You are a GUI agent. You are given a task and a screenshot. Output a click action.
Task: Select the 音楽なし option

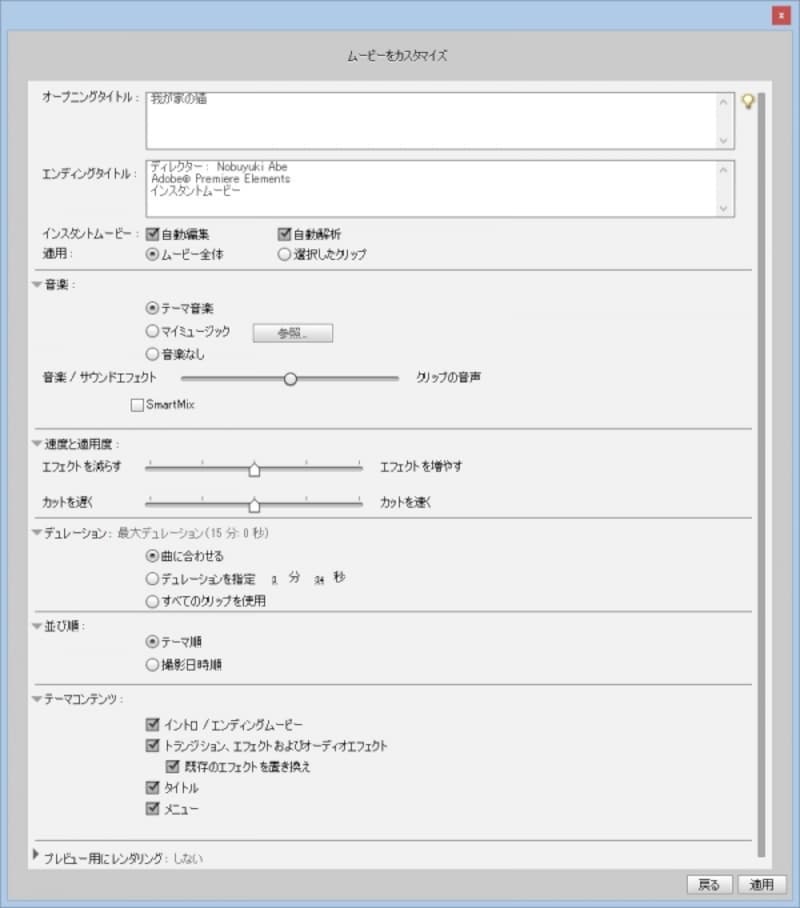pos(152,354)
